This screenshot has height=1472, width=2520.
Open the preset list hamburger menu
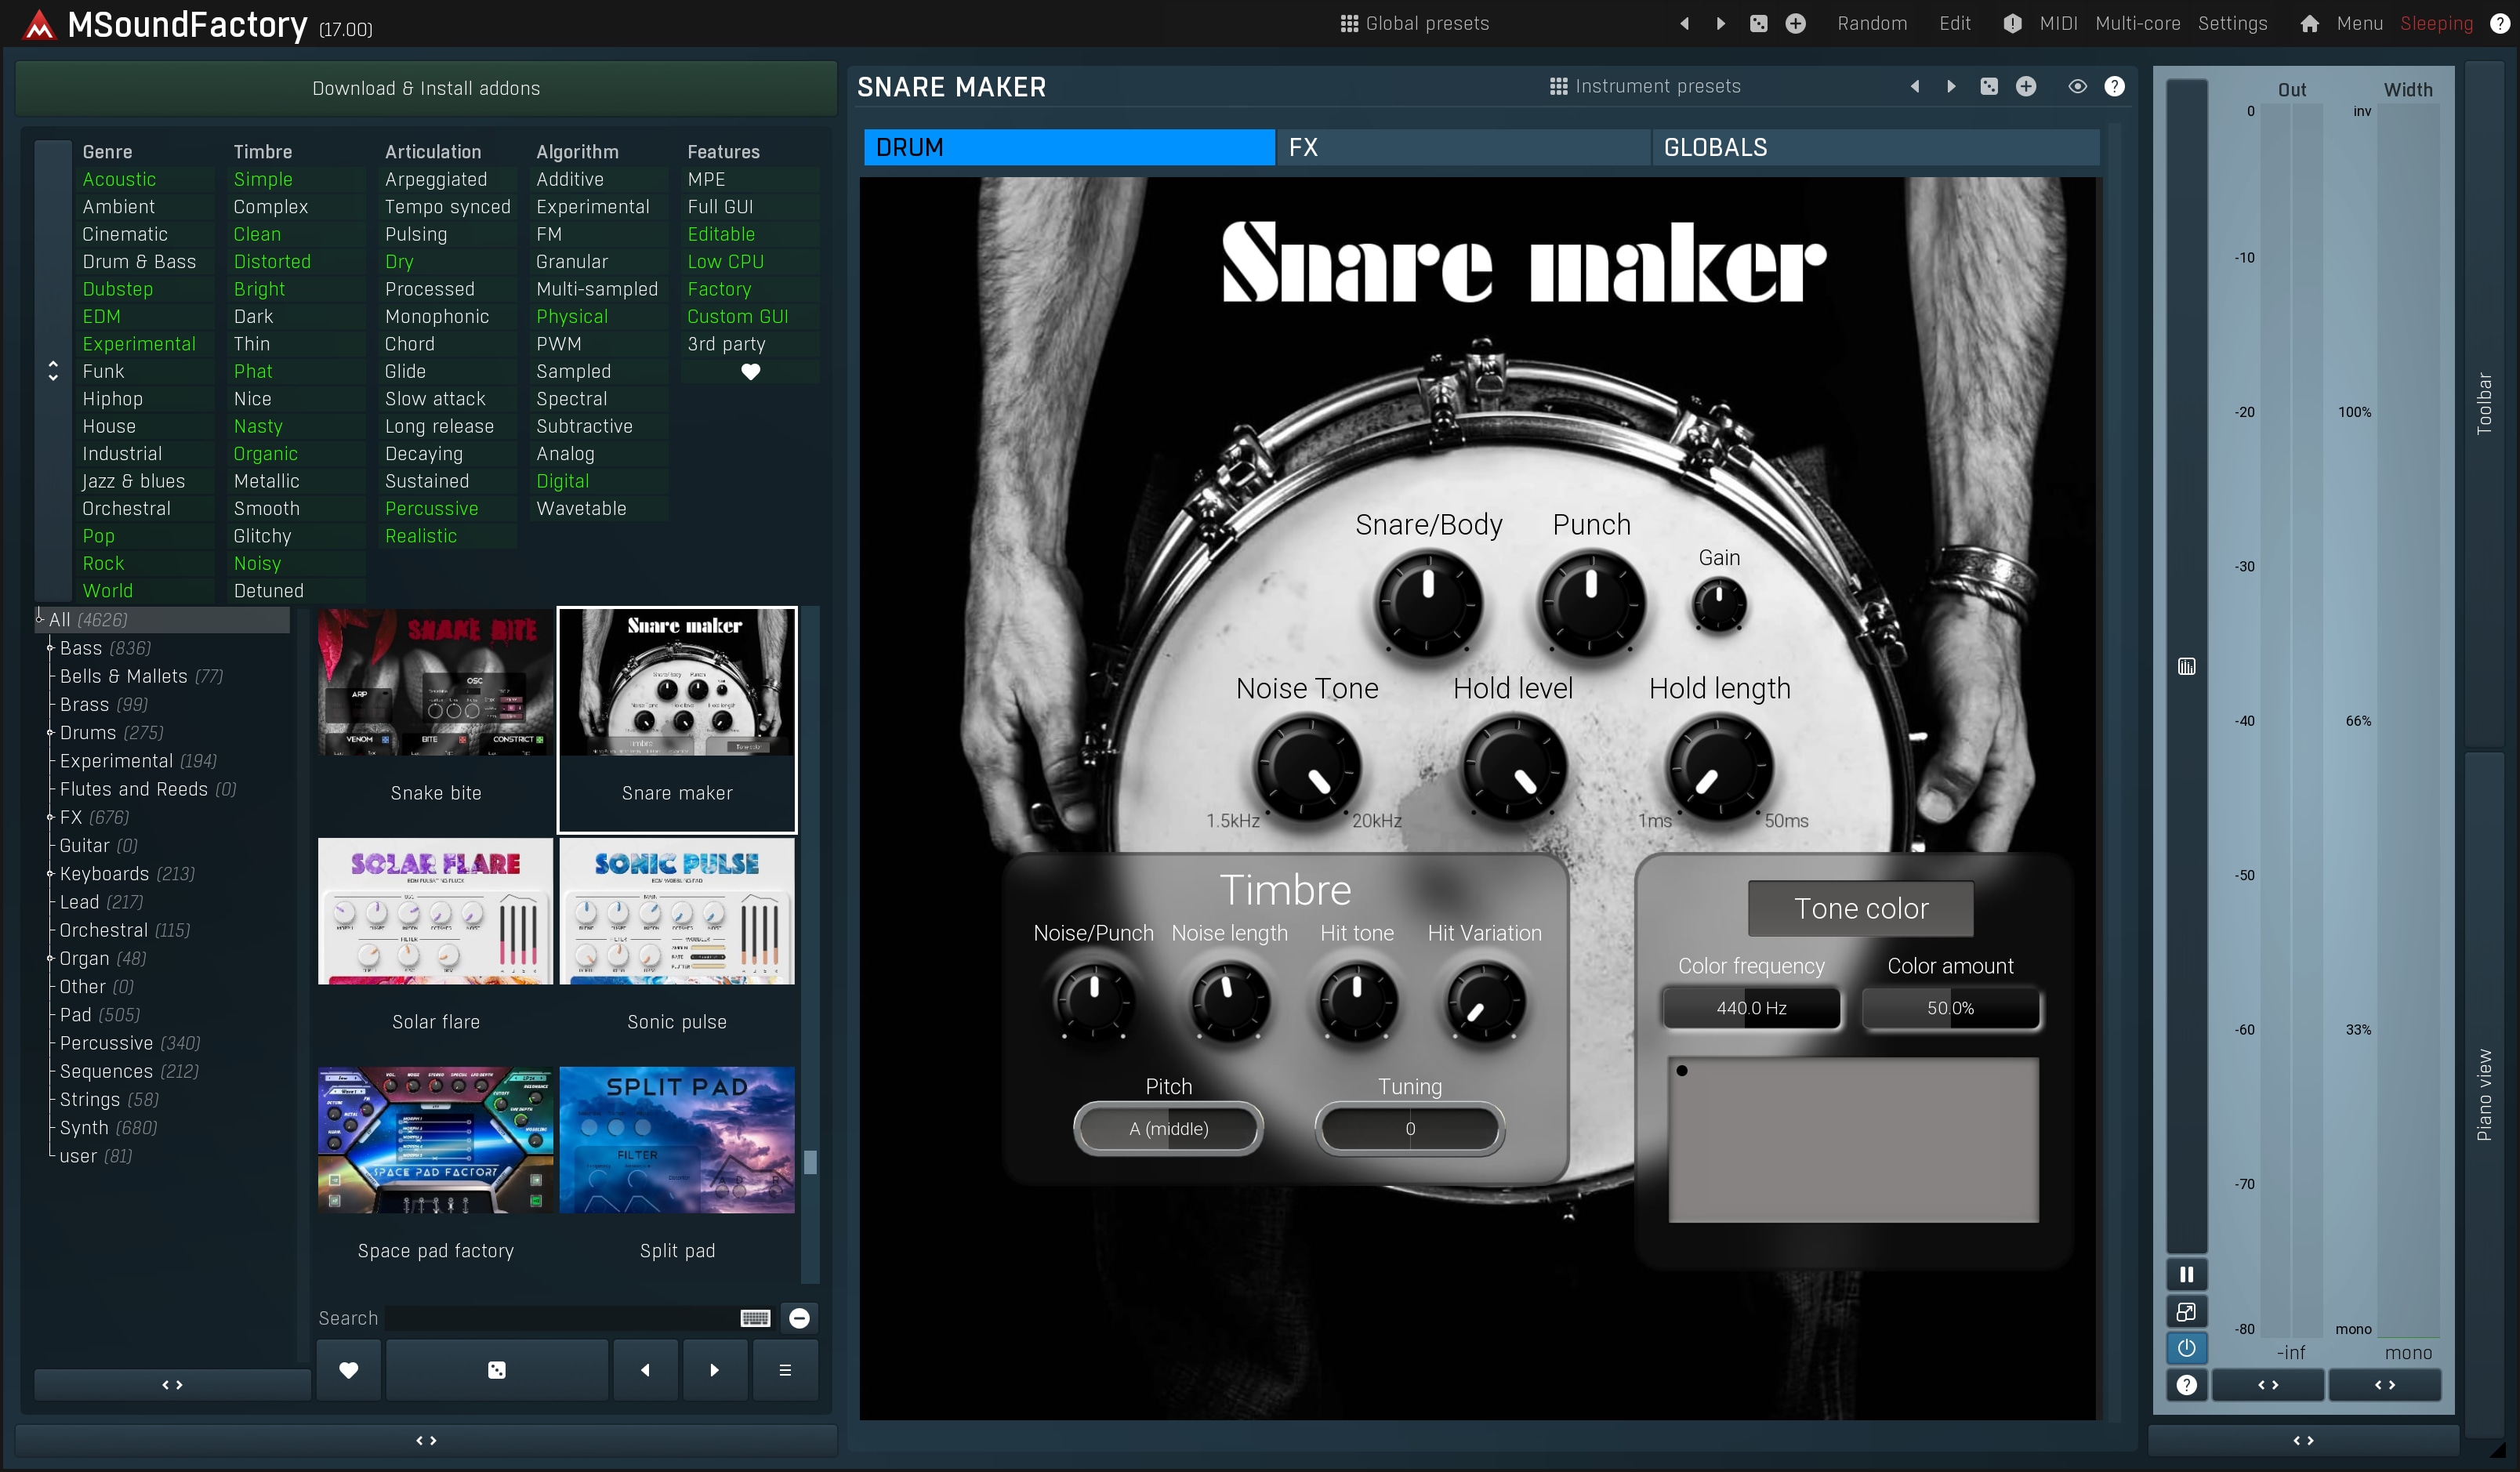coord(785,1370)
